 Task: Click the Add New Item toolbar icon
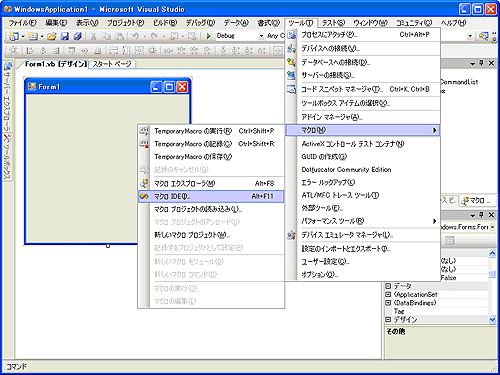[33, 36]
